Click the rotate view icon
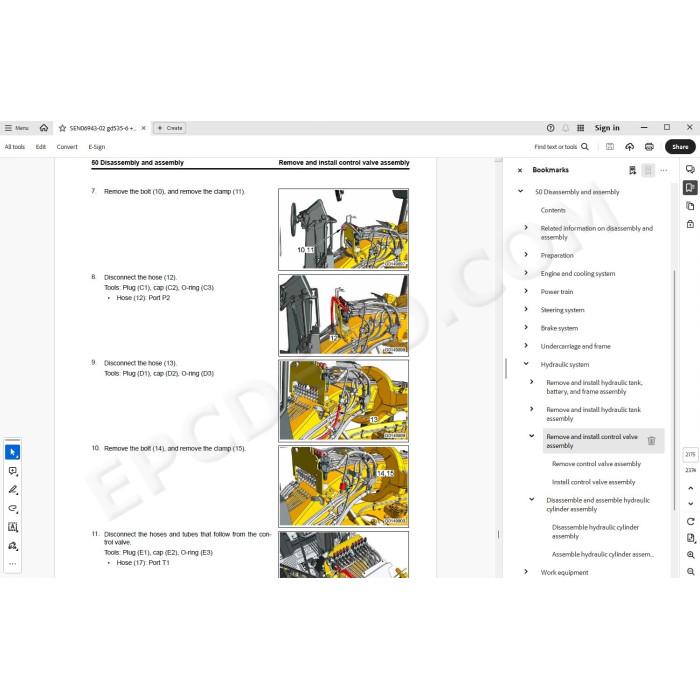This screenshot has width=700, height=700. [690, 521]
